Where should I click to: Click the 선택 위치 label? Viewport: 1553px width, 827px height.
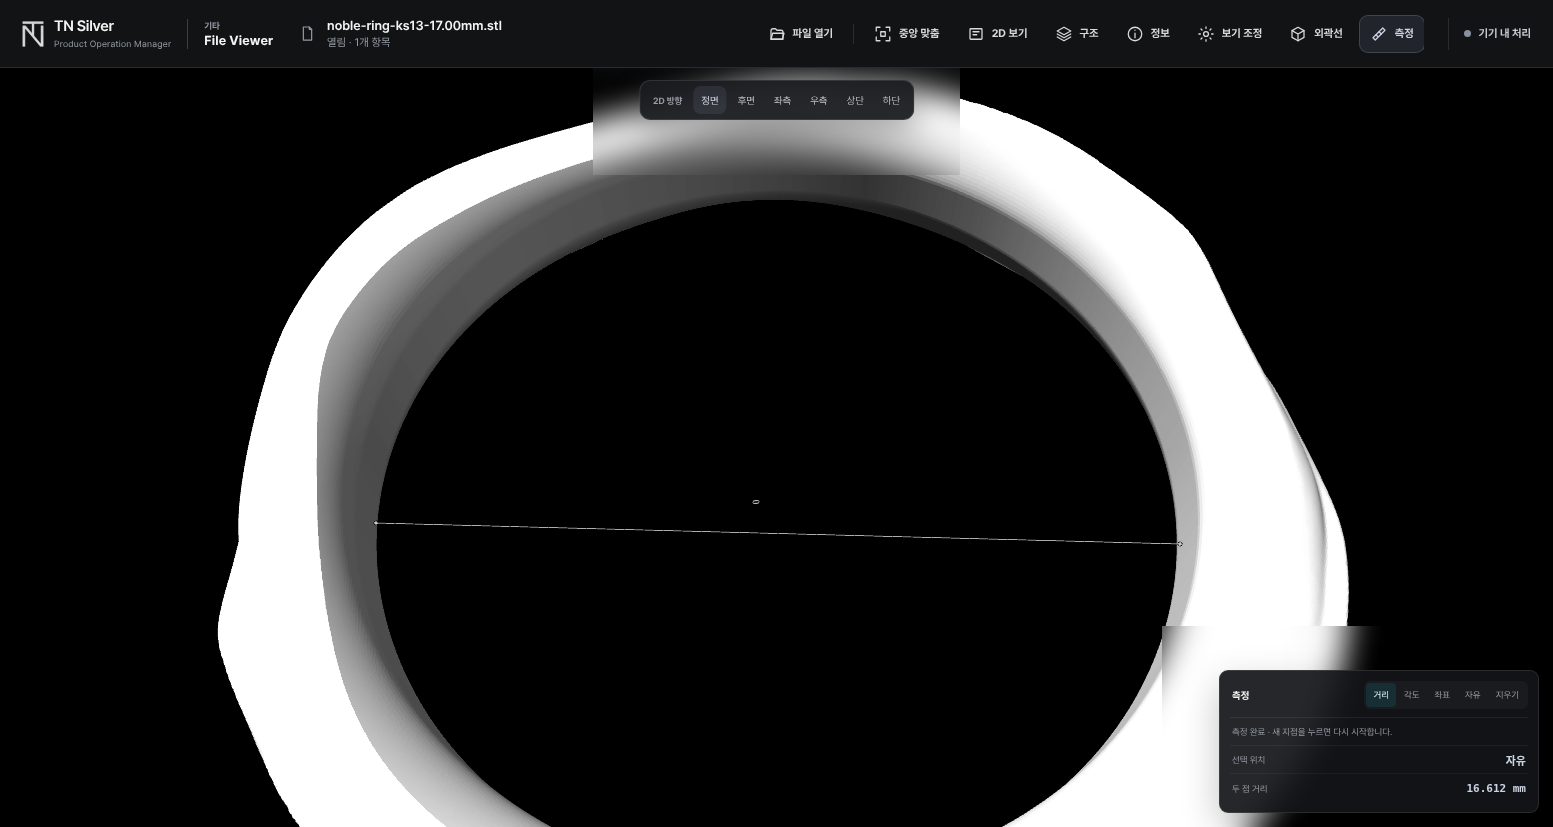click(1248, 760)
